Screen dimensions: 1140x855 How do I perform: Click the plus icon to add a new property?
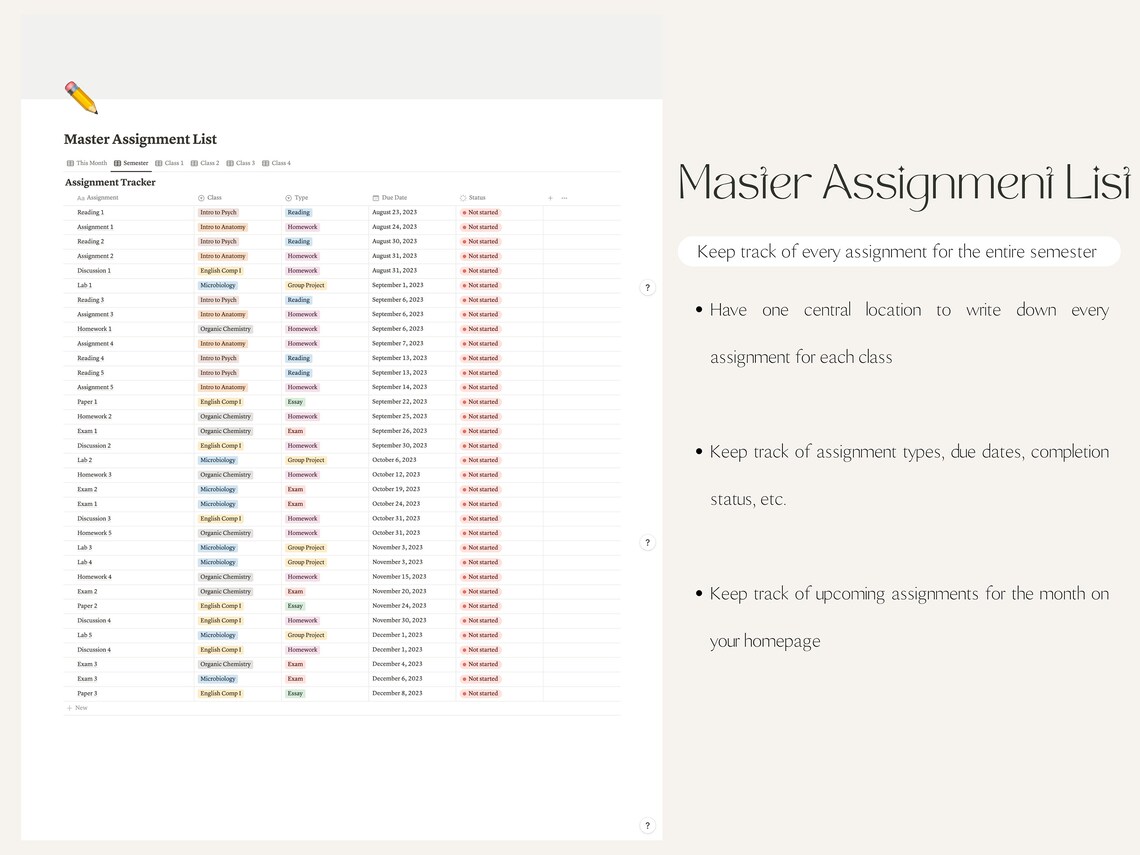(549, 197)
